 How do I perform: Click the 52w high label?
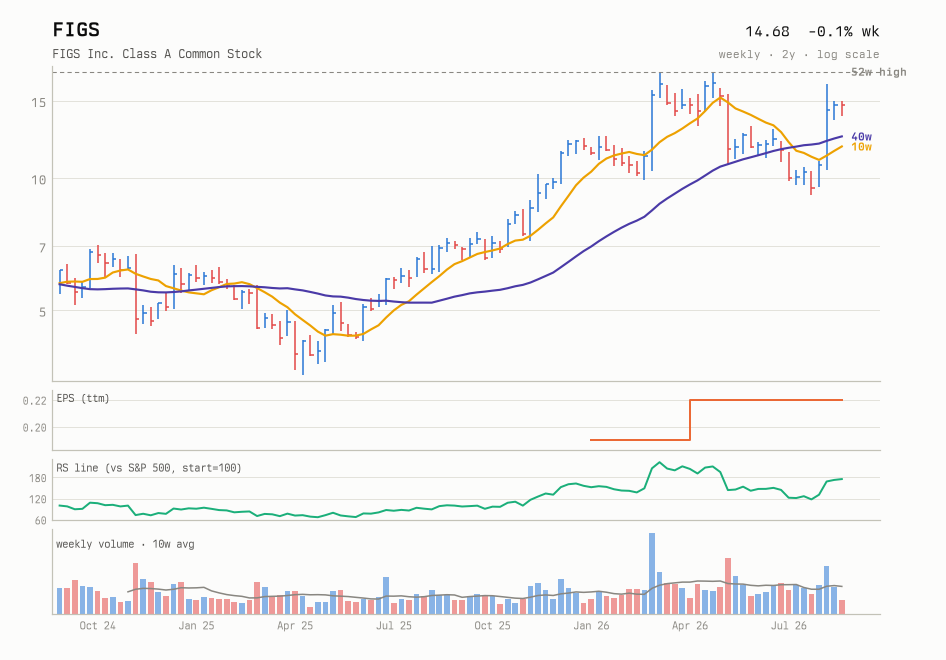coord(878,72)
